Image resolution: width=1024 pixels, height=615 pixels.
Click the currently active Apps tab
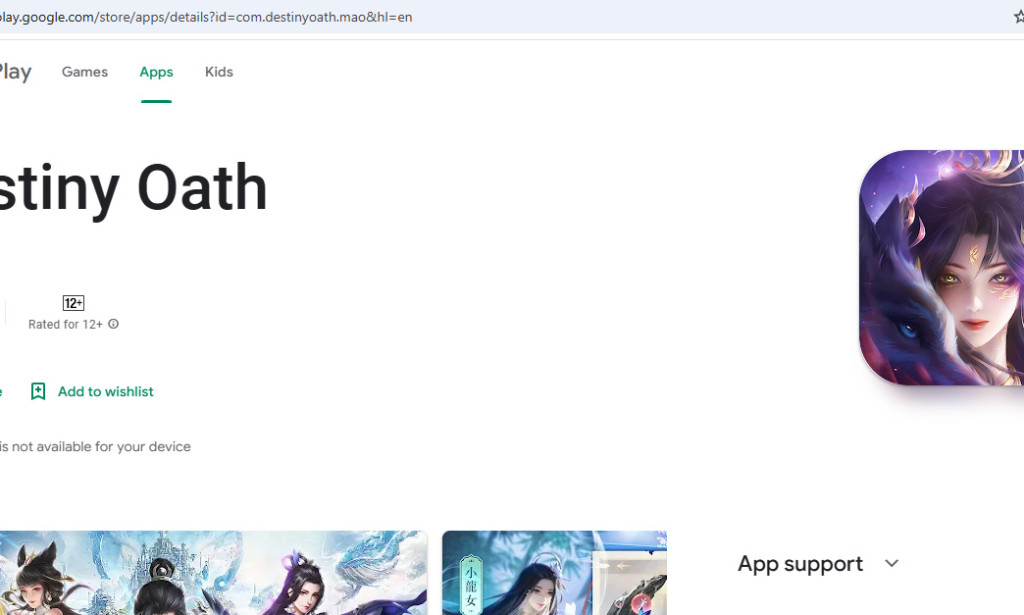[156, 71]
